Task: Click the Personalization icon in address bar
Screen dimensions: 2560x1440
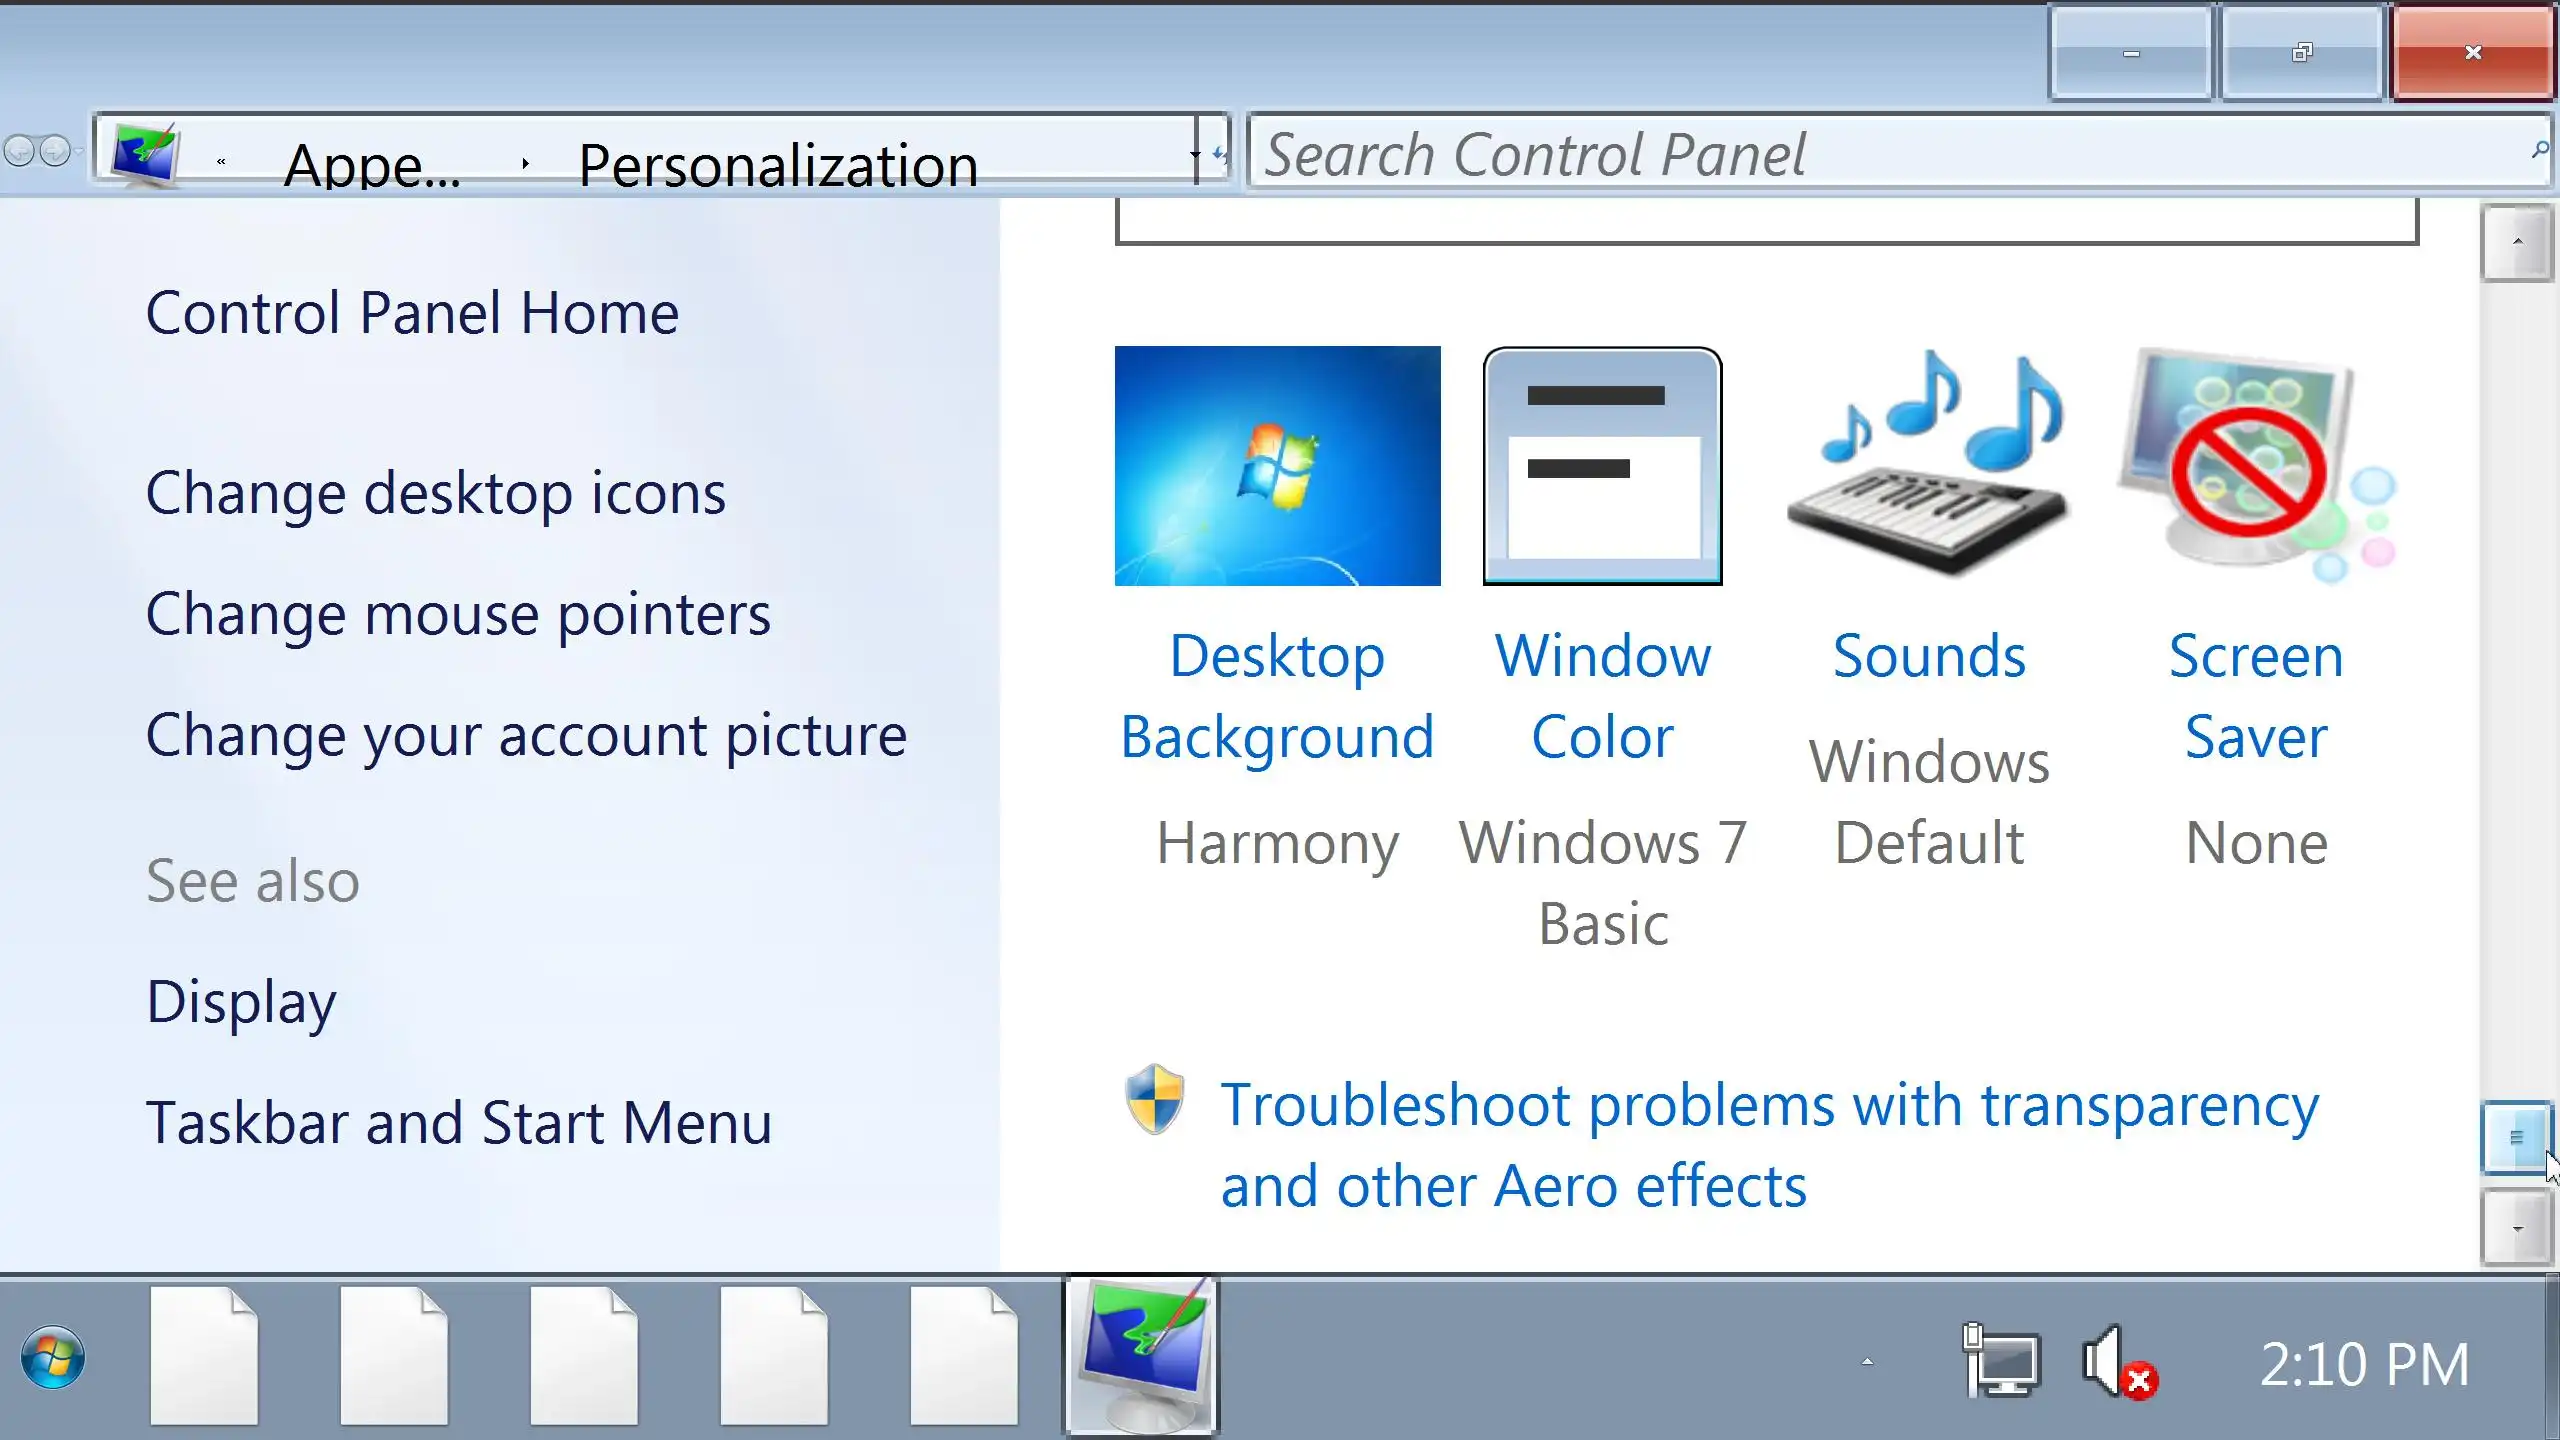Action: [145, 154]
